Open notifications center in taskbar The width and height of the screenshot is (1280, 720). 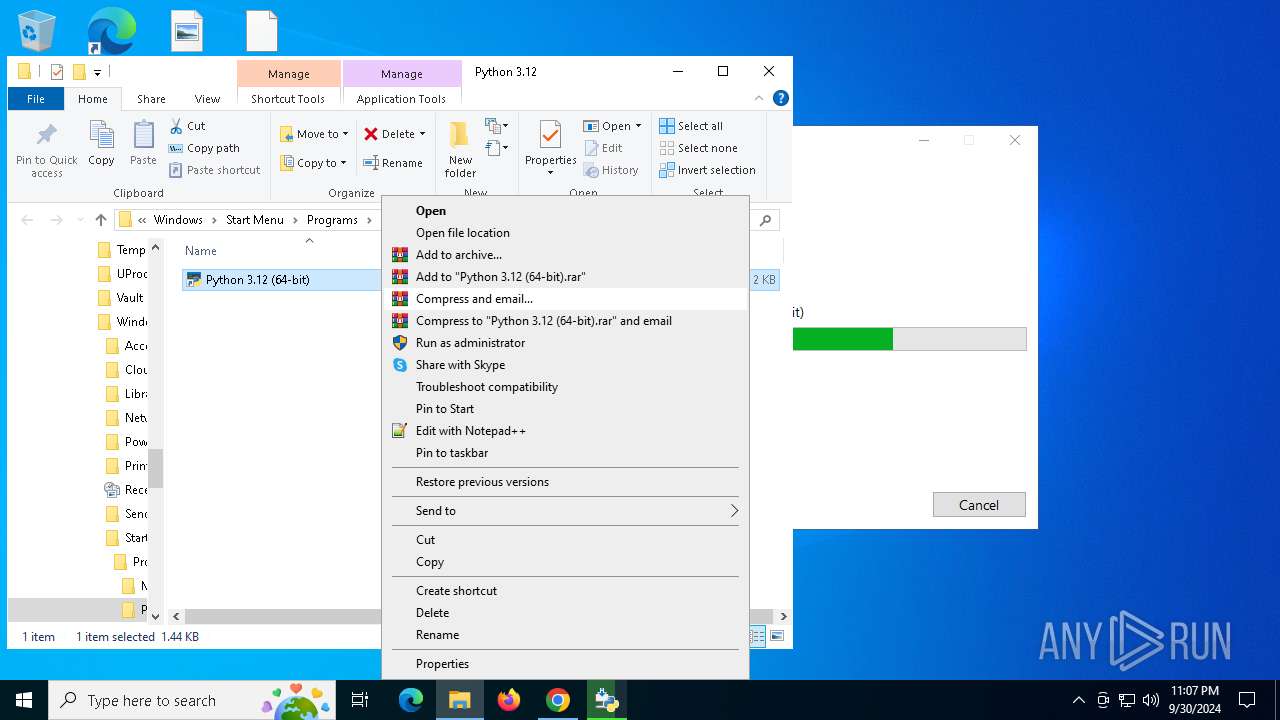coord(1247,700)
